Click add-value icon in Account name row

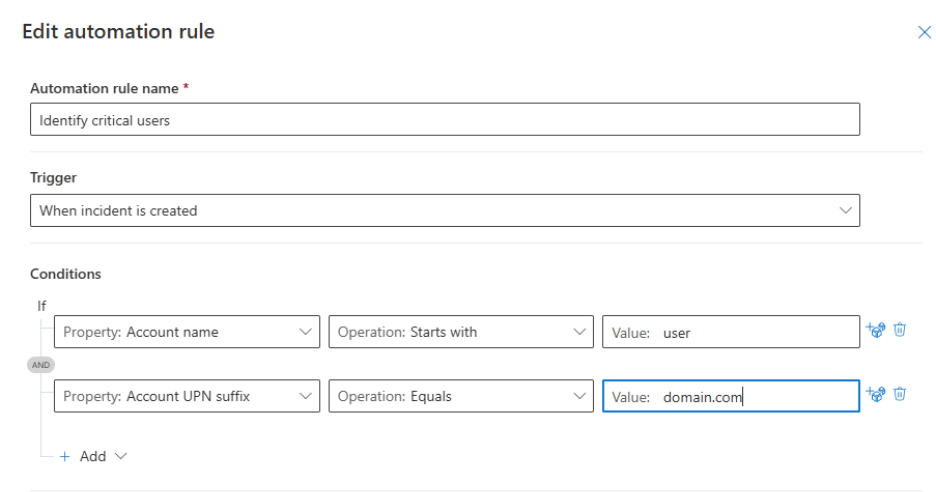[x=877, y=330]
